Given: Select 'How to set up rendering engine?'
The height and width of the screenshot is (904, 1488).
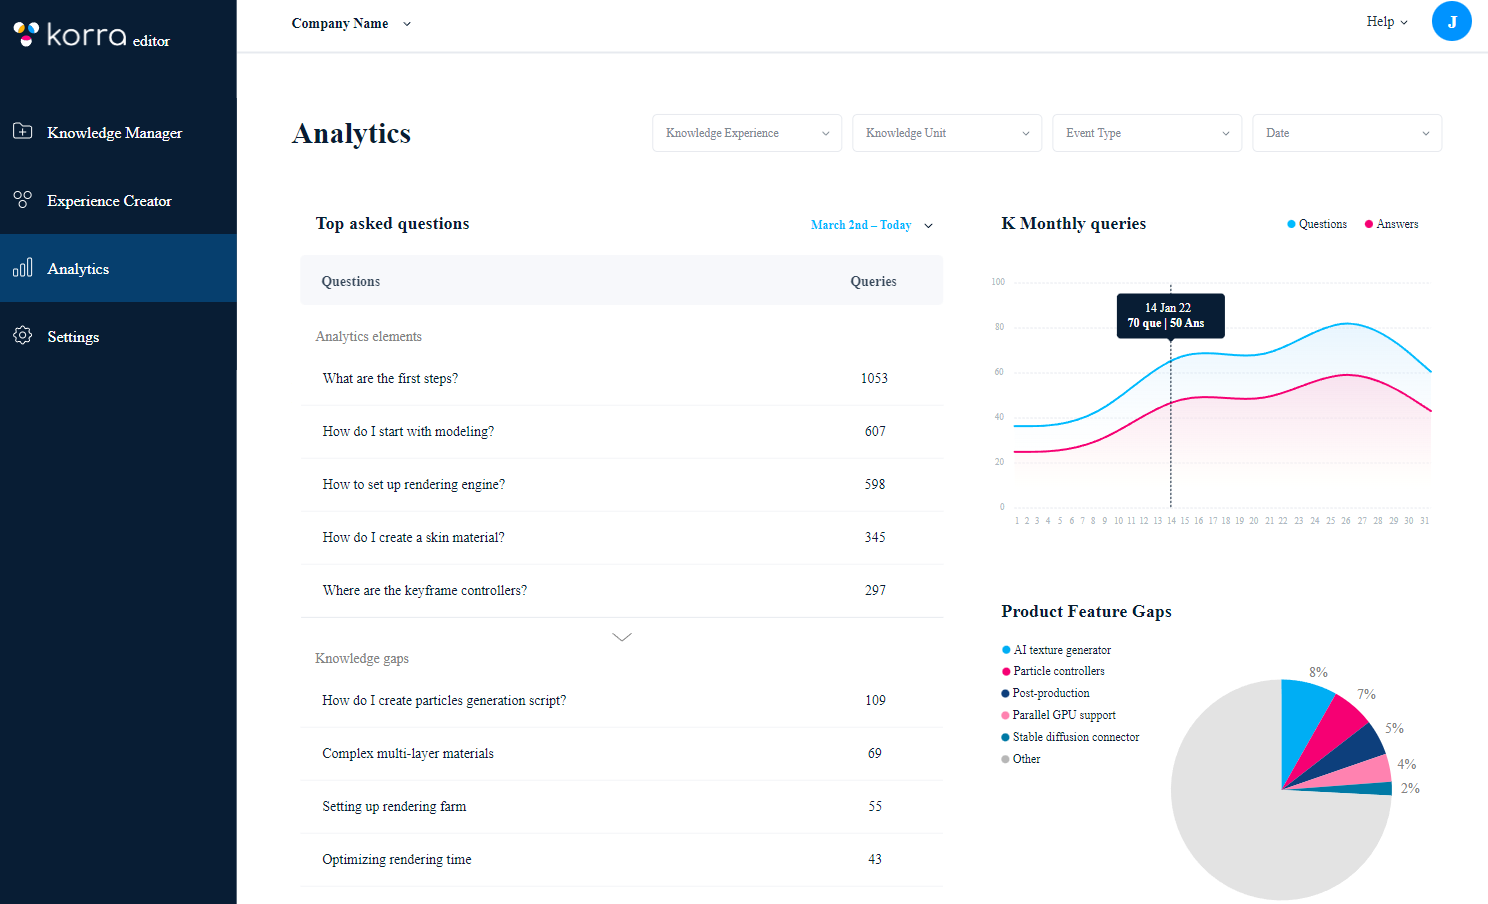Looking at the screenshot, I should tap(622, 485).
